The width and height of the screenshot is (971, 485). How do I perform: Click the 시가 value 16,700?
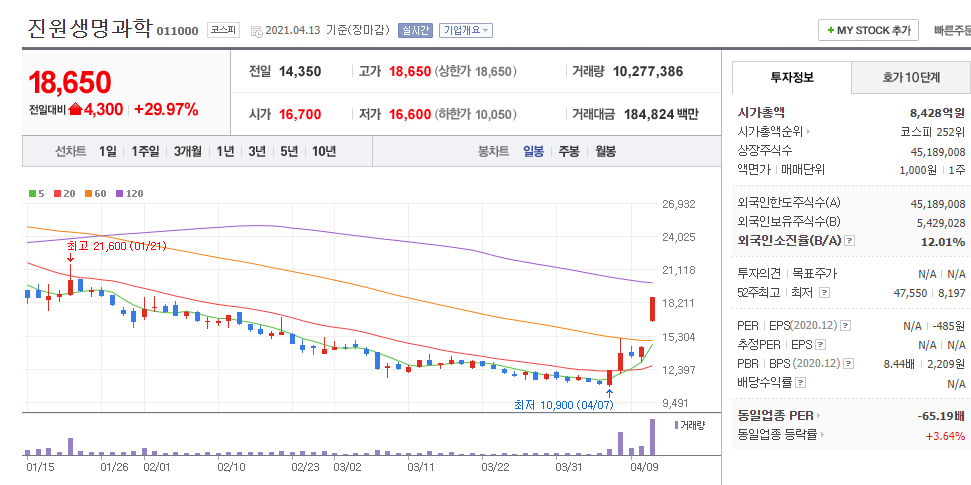tap(300, 114)
